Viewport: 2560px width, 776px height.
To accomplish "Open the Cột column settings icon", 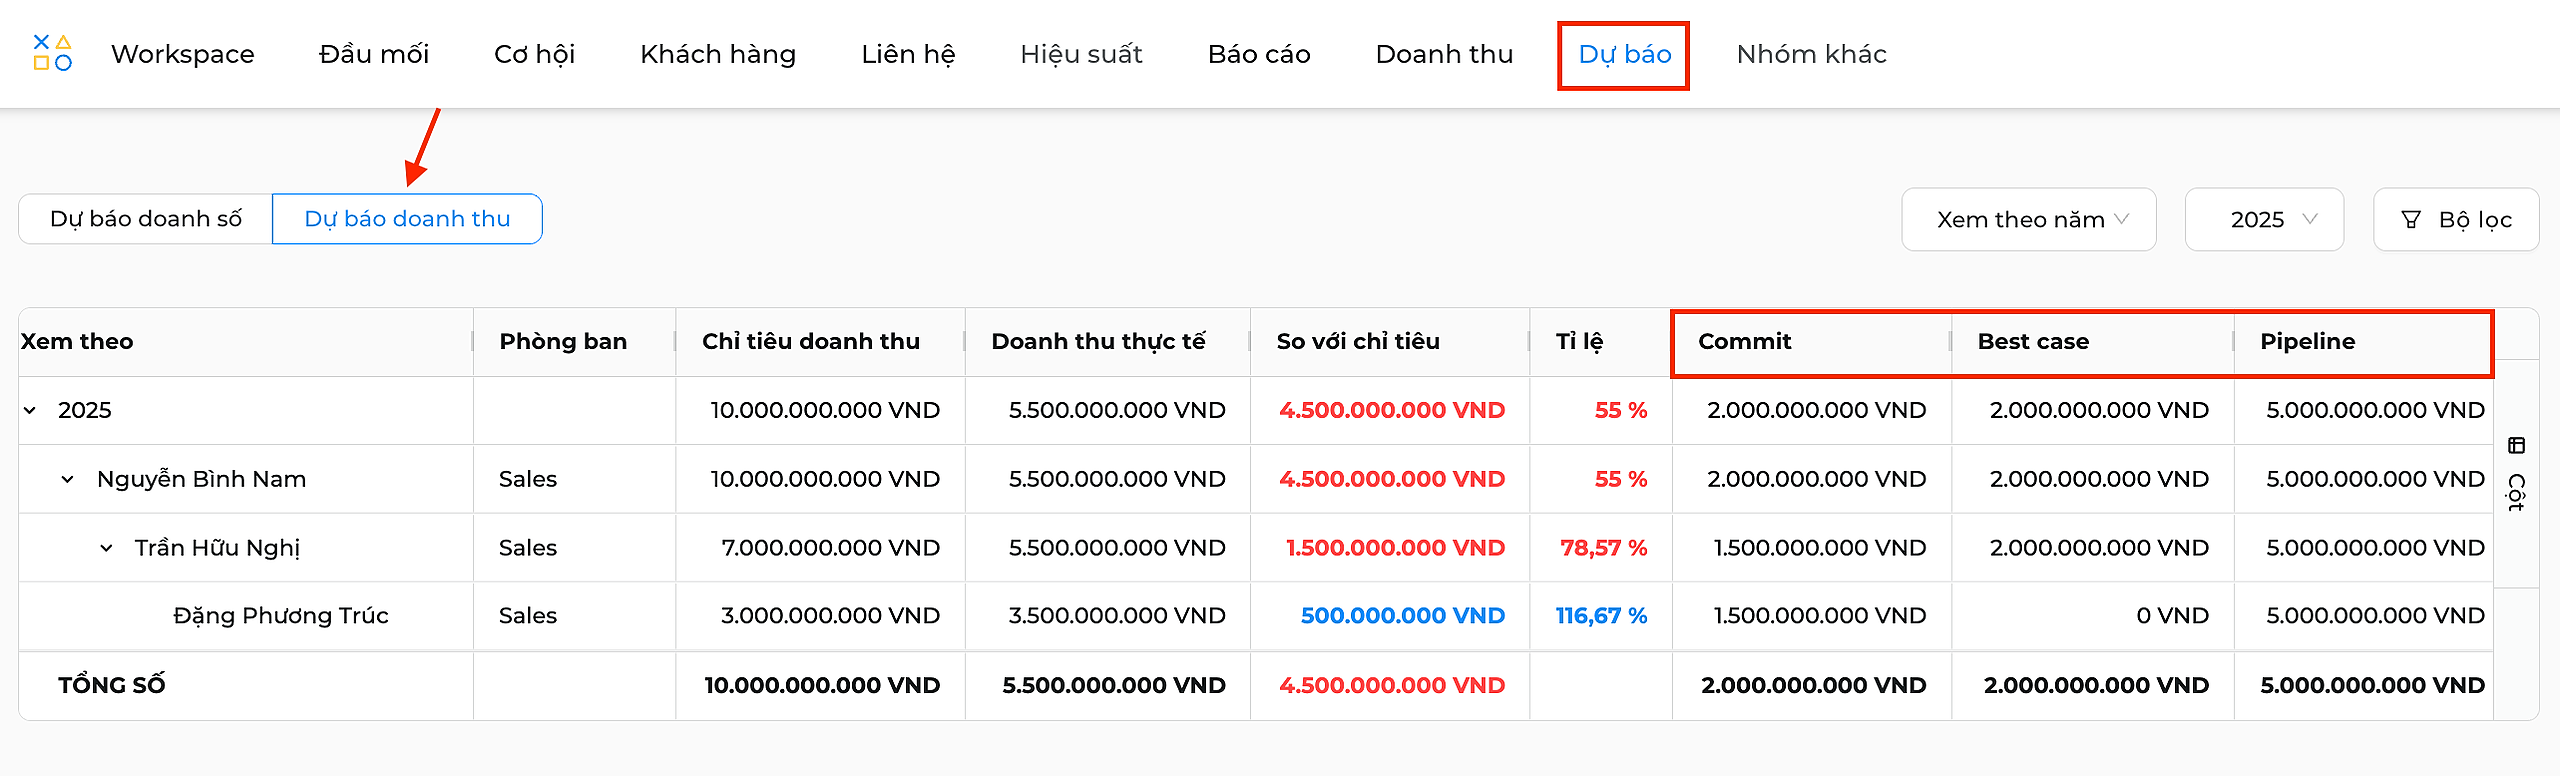I will [2517, 446].
